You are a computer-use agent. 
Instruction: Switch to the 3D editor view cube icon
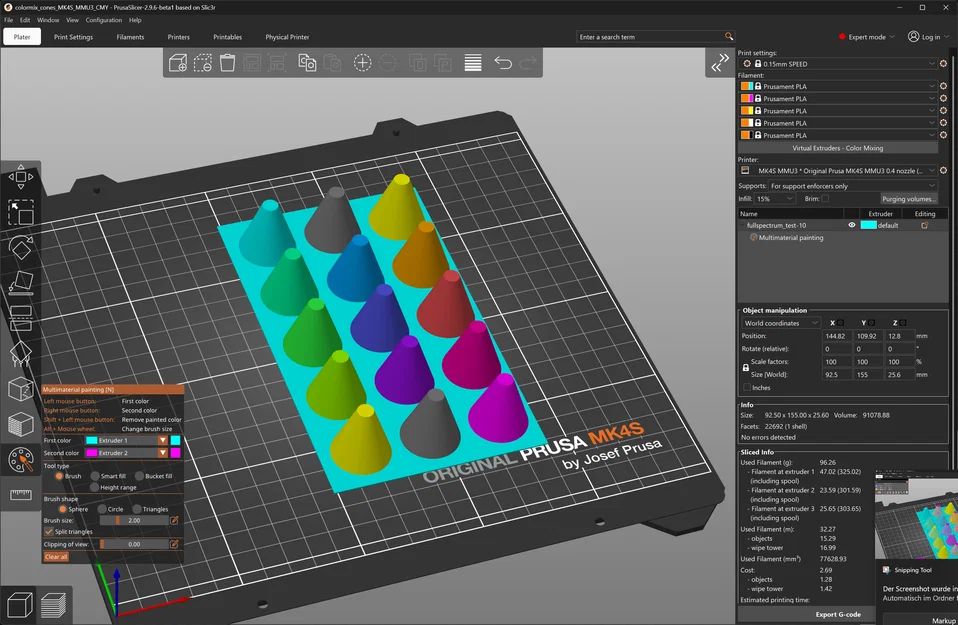click(x=20, y=605)
